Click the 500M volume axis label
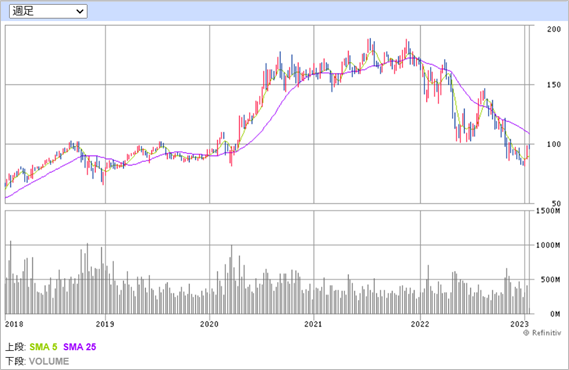The width and height of the screenshot is (569, 370). coord(550,280)
